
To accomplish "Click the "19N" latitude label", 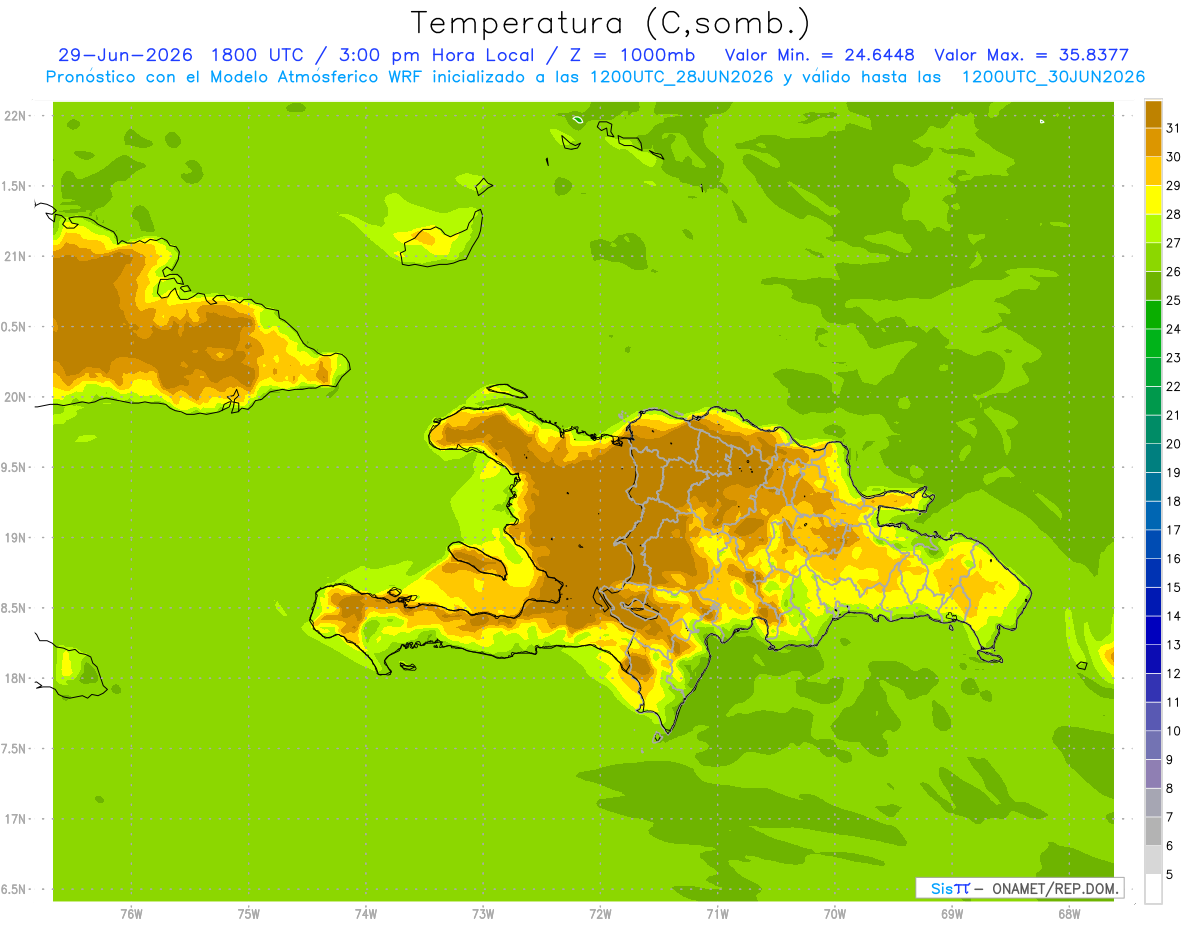I will pos(16,538).
